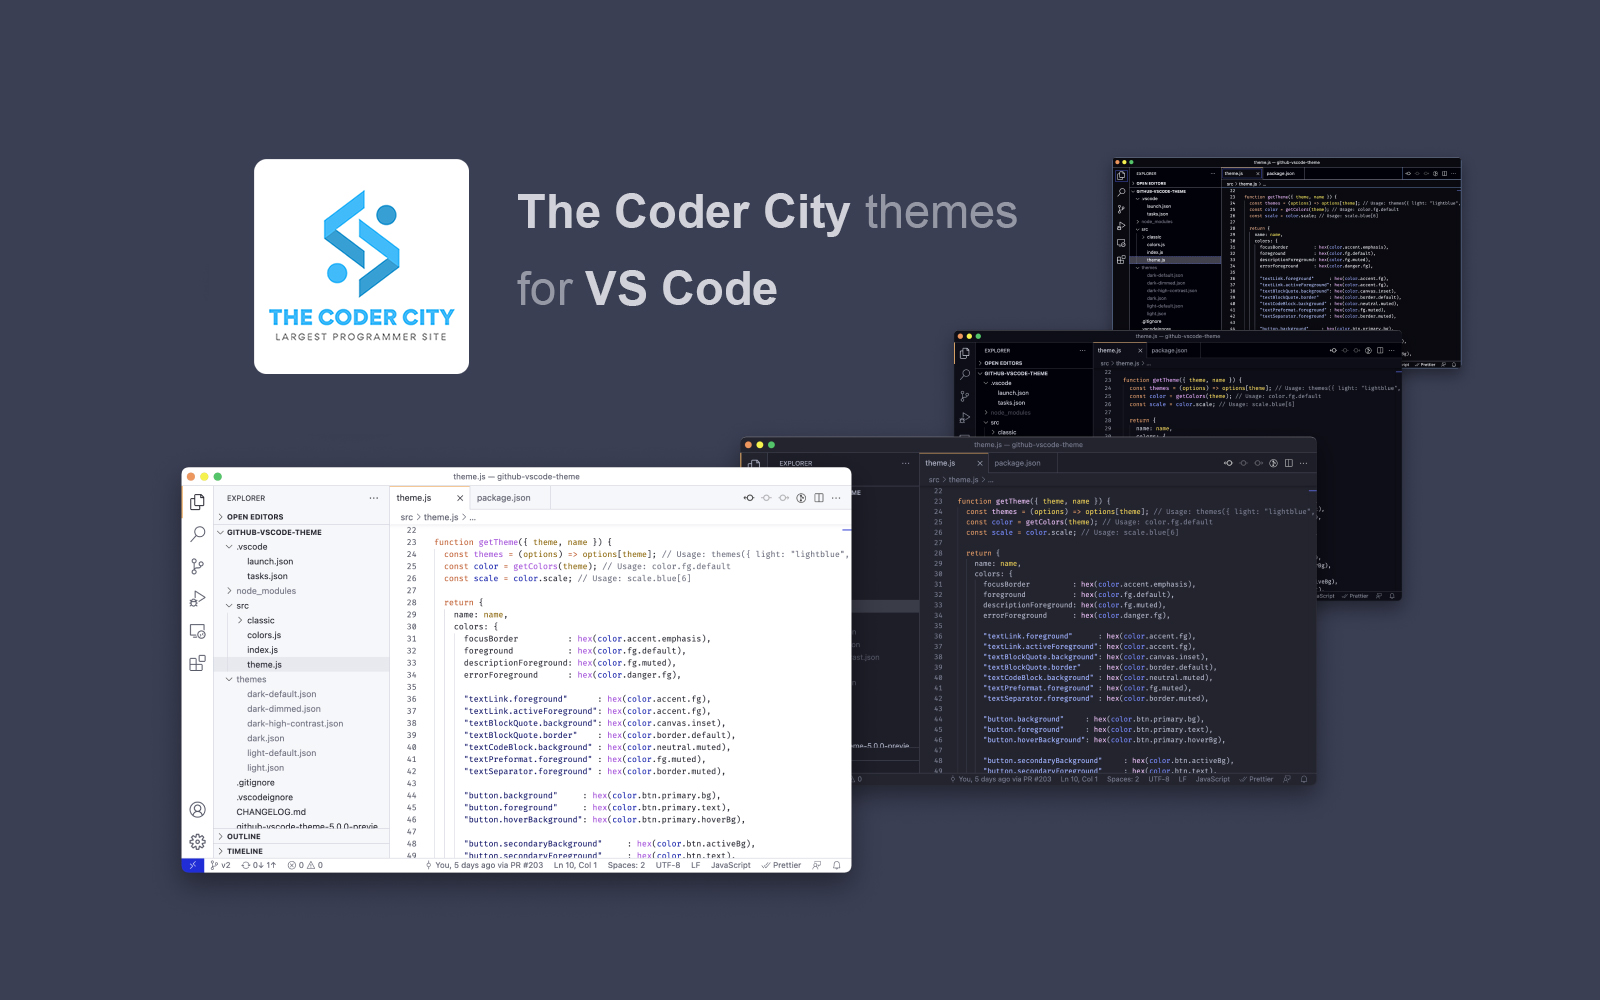Image resolution: width=1600 pixels, height=1000 pixels.
Task: Click Explorer more actions ellipsis in light window
Action: coord(374,498)
